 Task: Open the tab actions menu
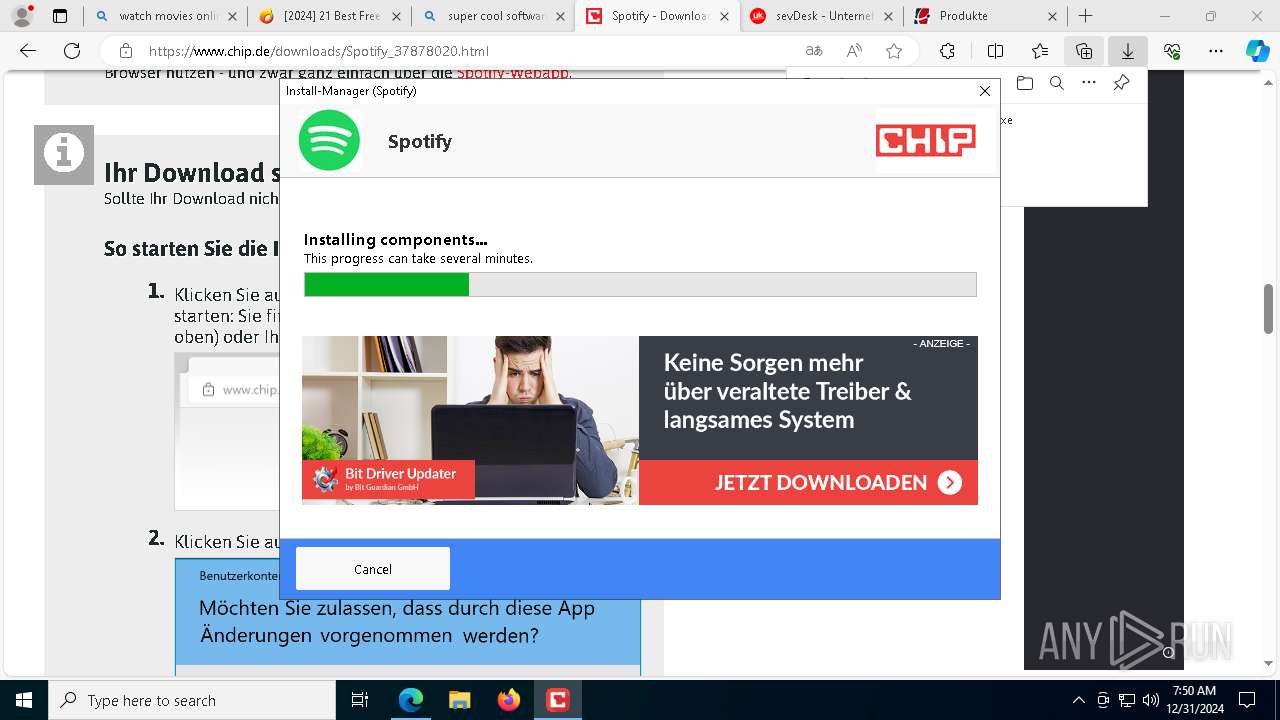[x=60, y=16]
